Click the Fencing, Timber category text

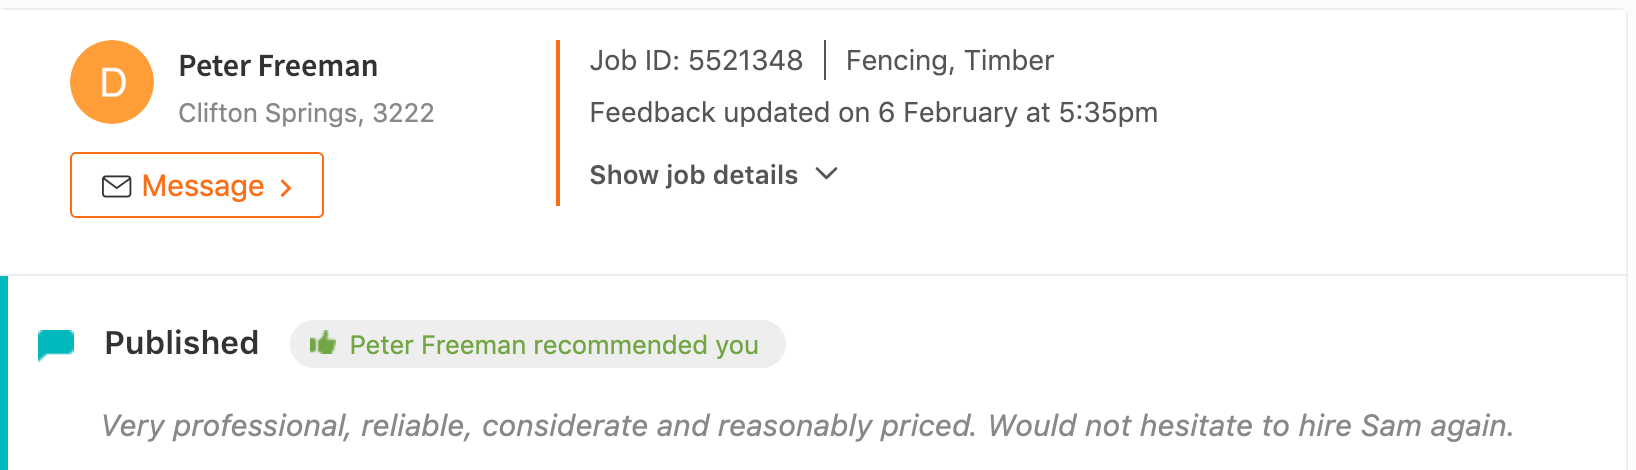(949, 61)
